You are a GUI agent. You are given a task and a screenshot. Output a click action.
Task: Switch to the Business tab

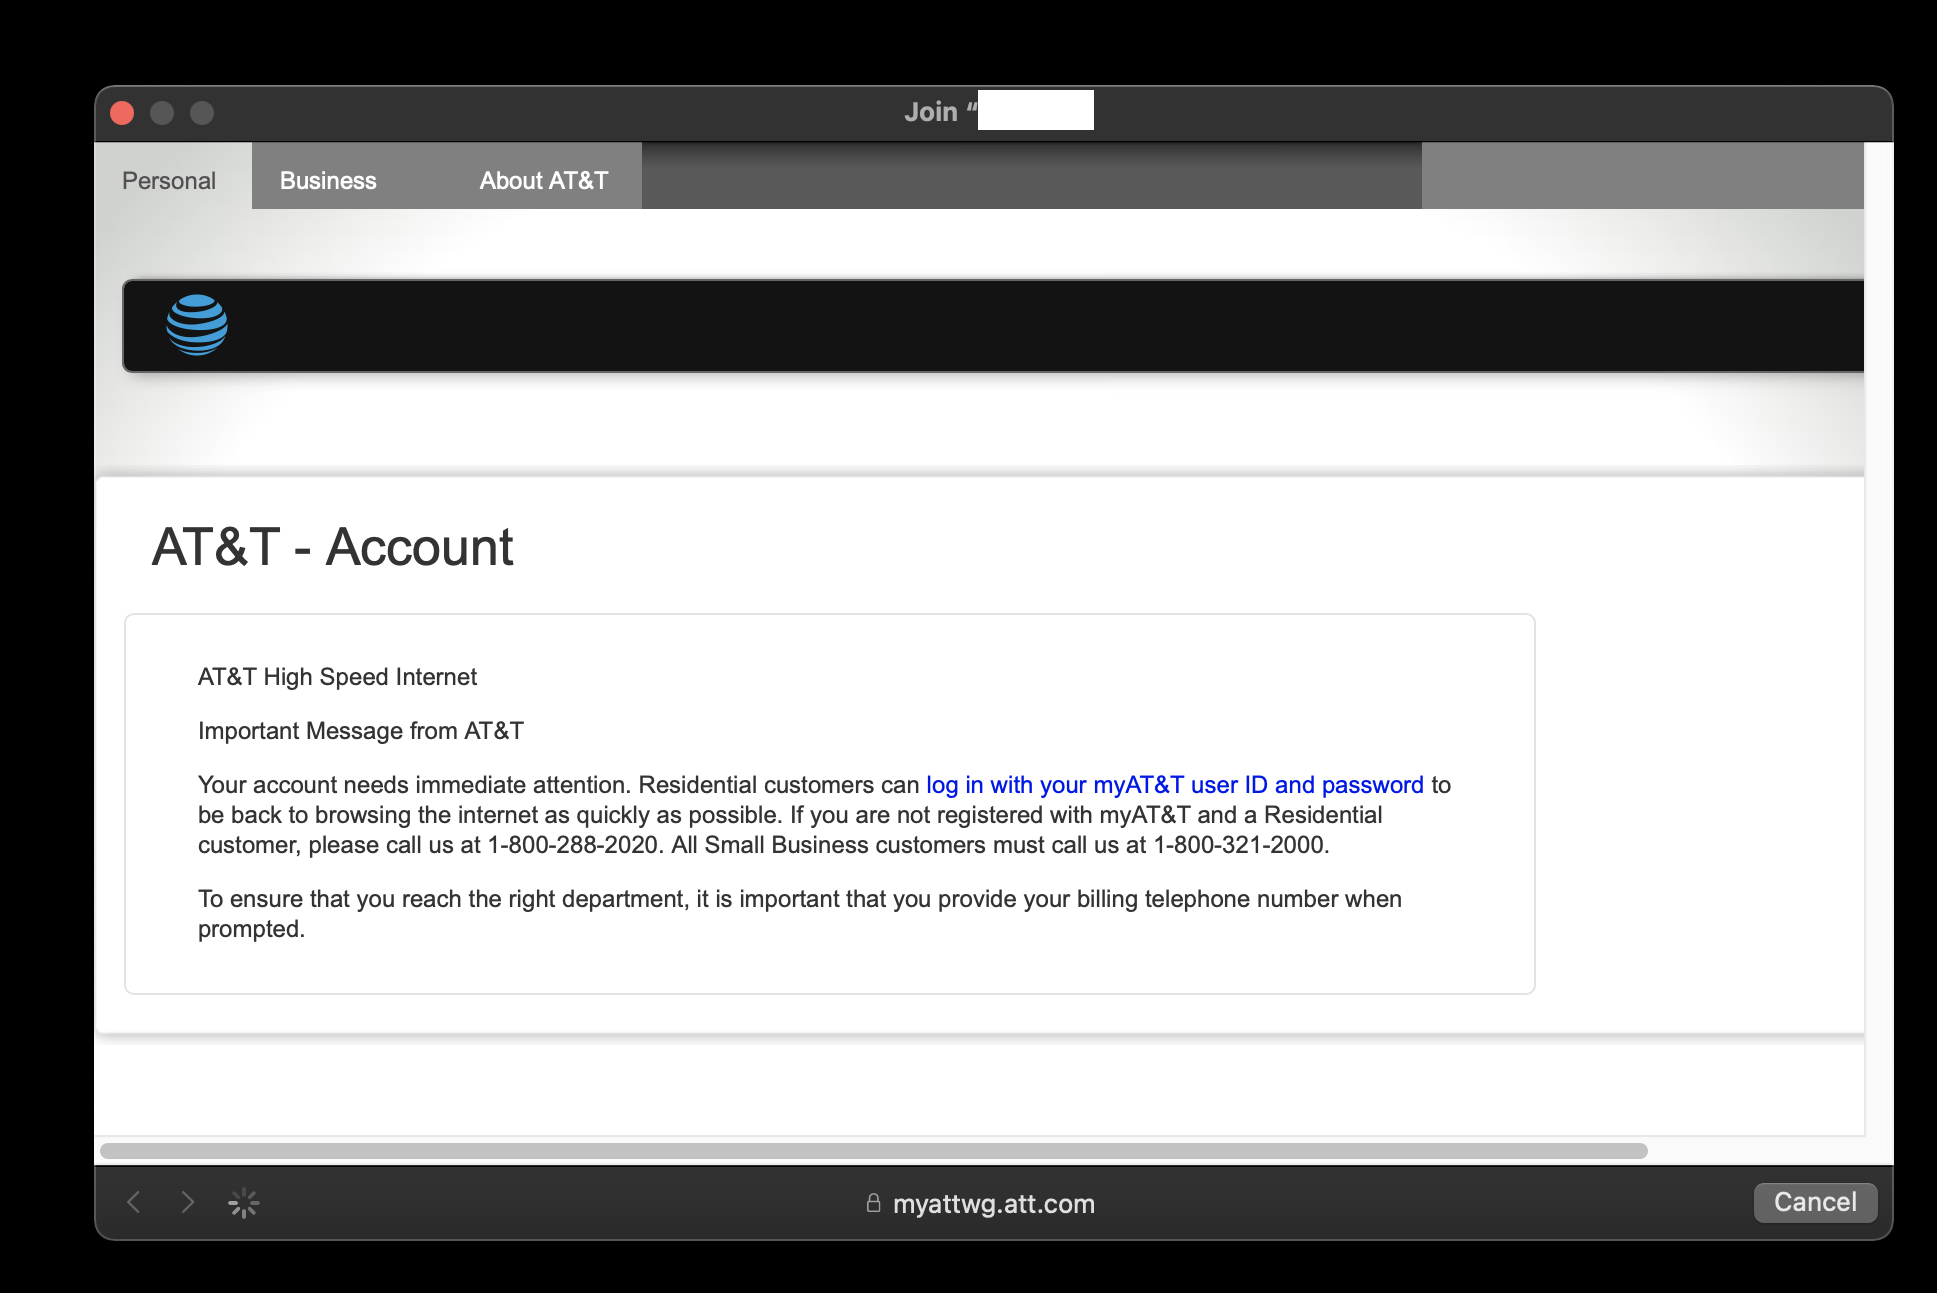328,180
